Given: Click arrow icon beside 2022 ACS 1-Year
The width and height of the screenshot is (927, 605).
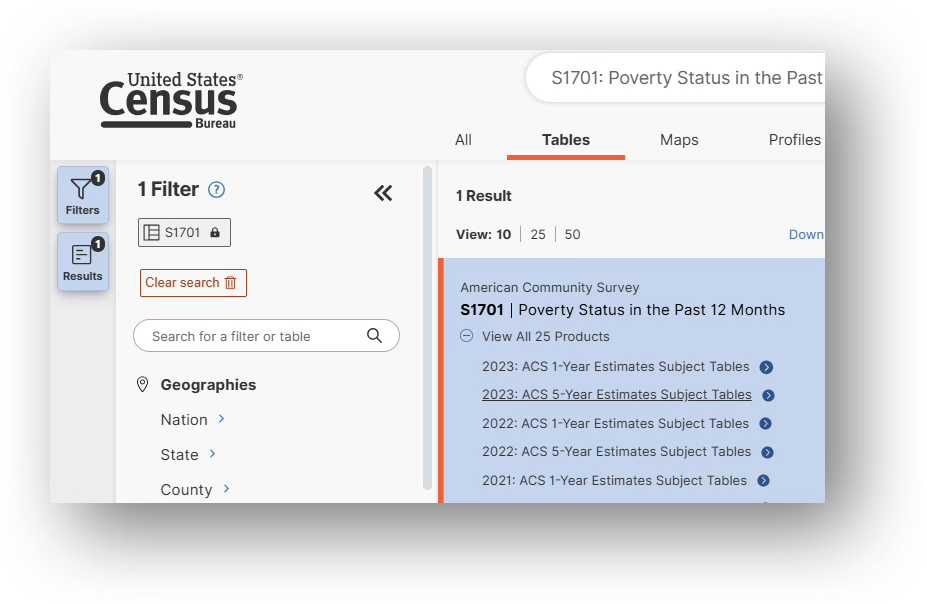Looking at the screenshot, I should coord(766,423).
